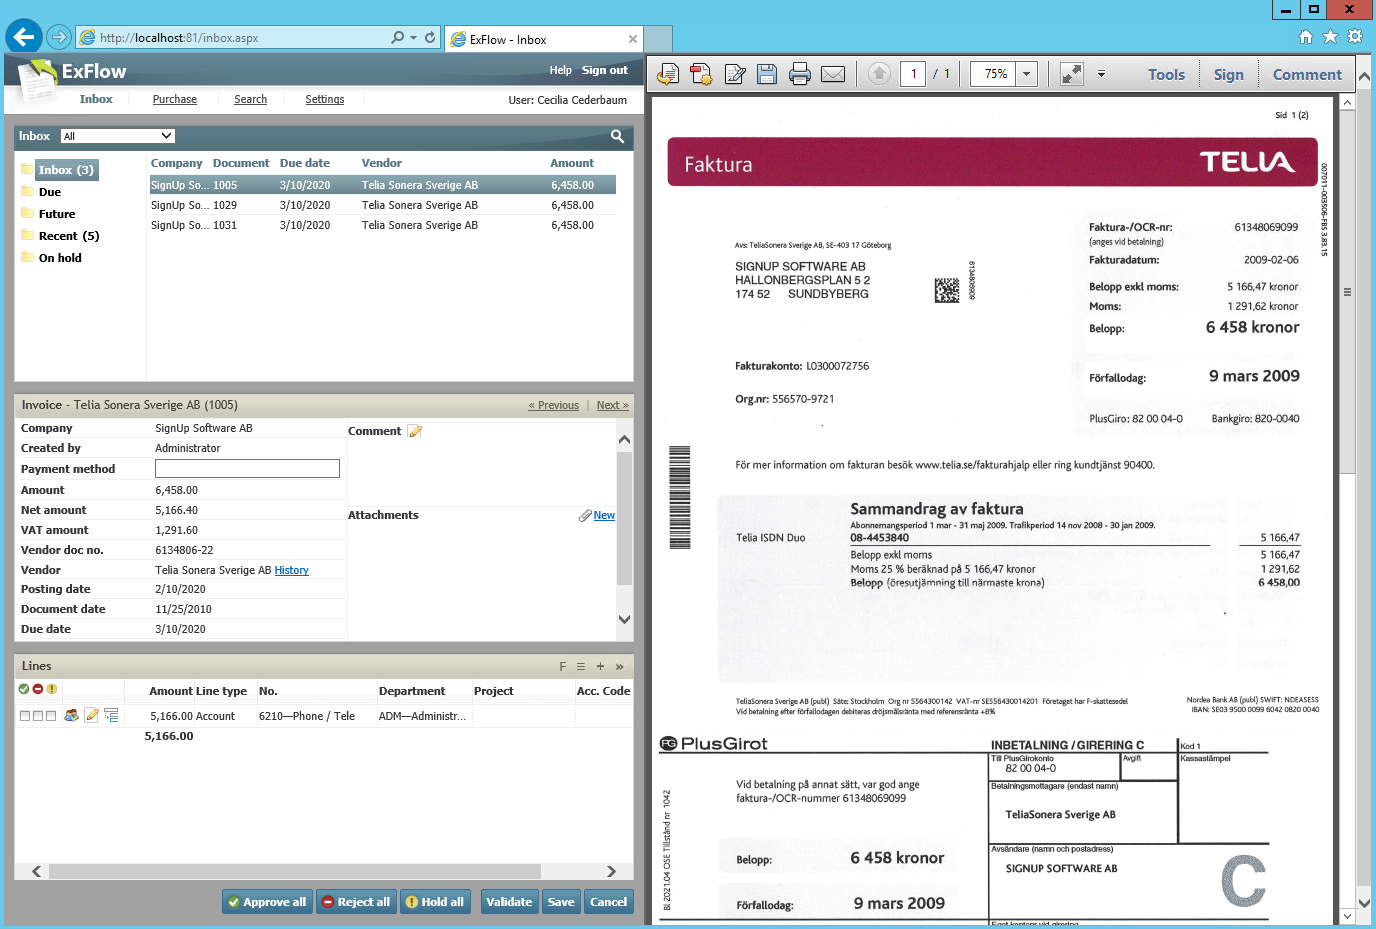Open the Comment pane in PDF viewer
Screen dimensions: 1376x929
click(x=1307, y=75)
